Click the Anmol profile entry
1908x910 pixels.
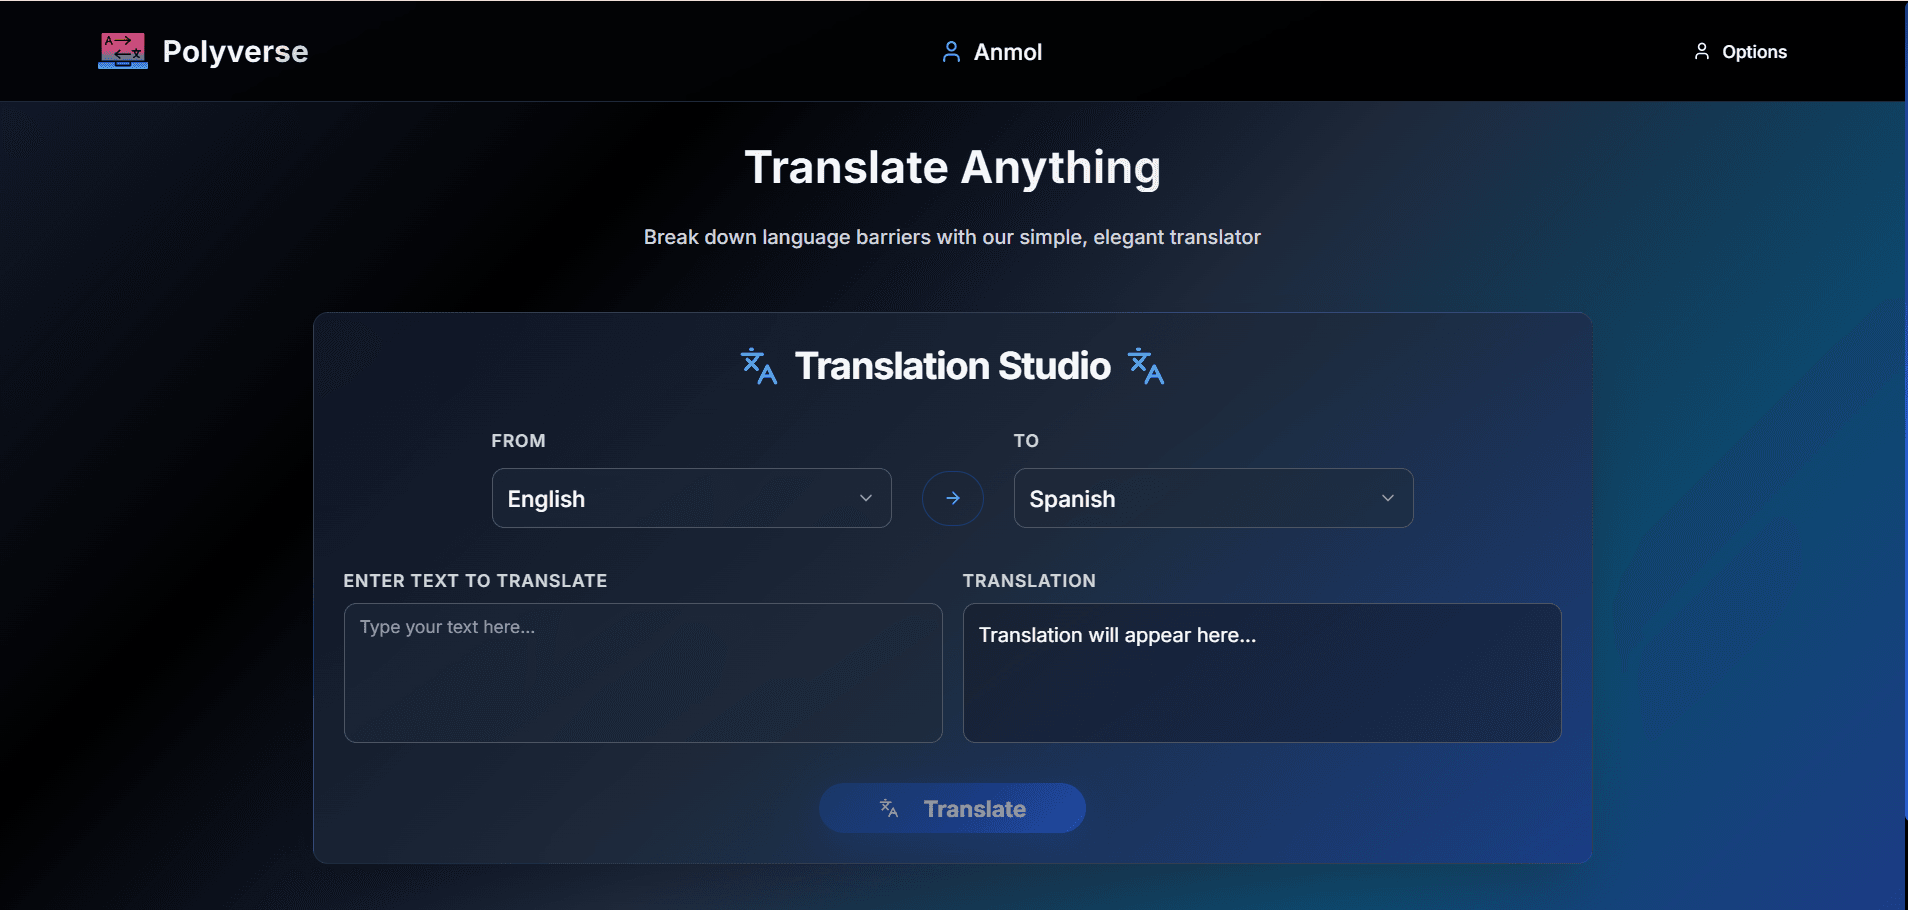(x=1008, y=51)
